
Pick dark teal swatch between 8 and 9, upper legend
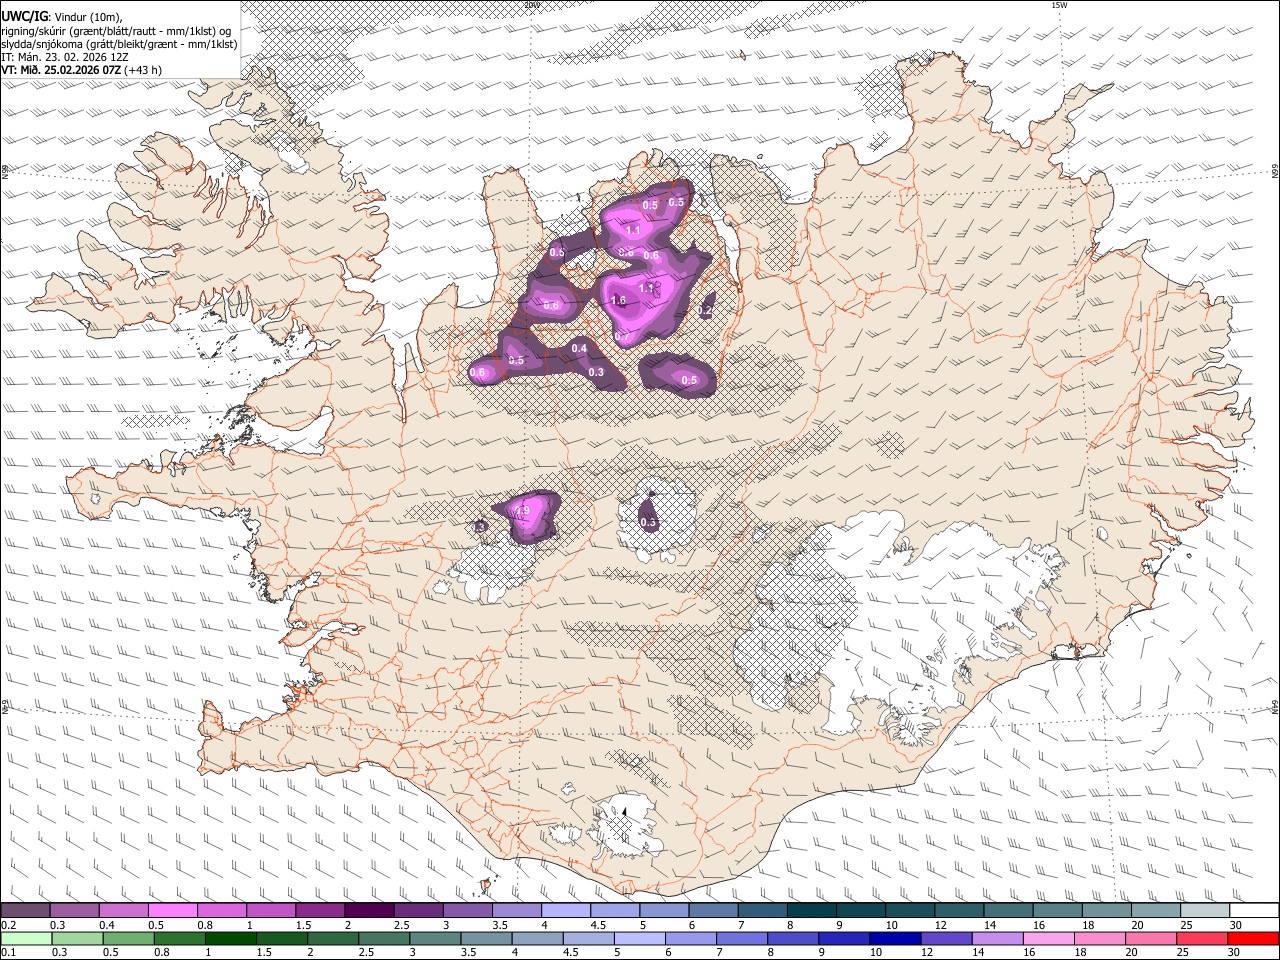pyautogui.click(x=811, y=910)
